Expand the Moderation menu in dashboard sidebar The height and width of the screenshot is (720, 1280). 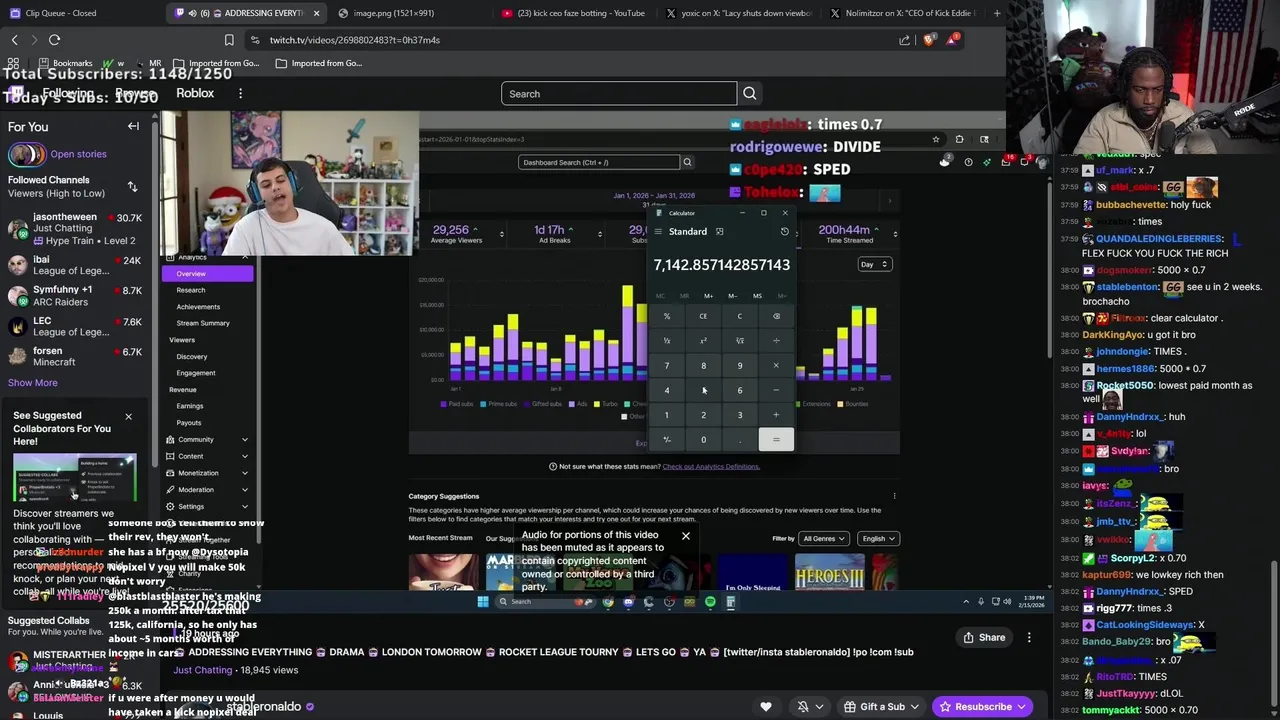pyautogui.click(x=209, y=490)
